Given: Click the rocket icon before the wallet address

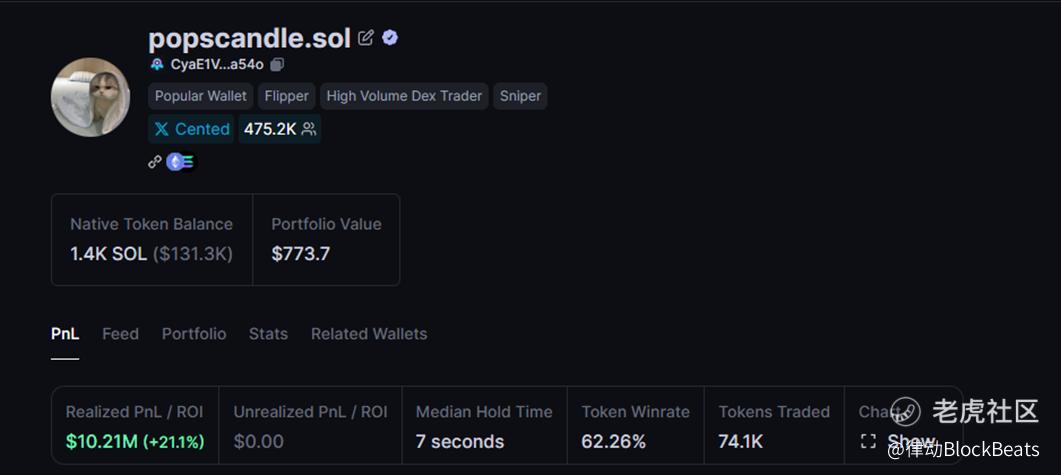Looking at the screenshot, I should [x=157, y=64].
